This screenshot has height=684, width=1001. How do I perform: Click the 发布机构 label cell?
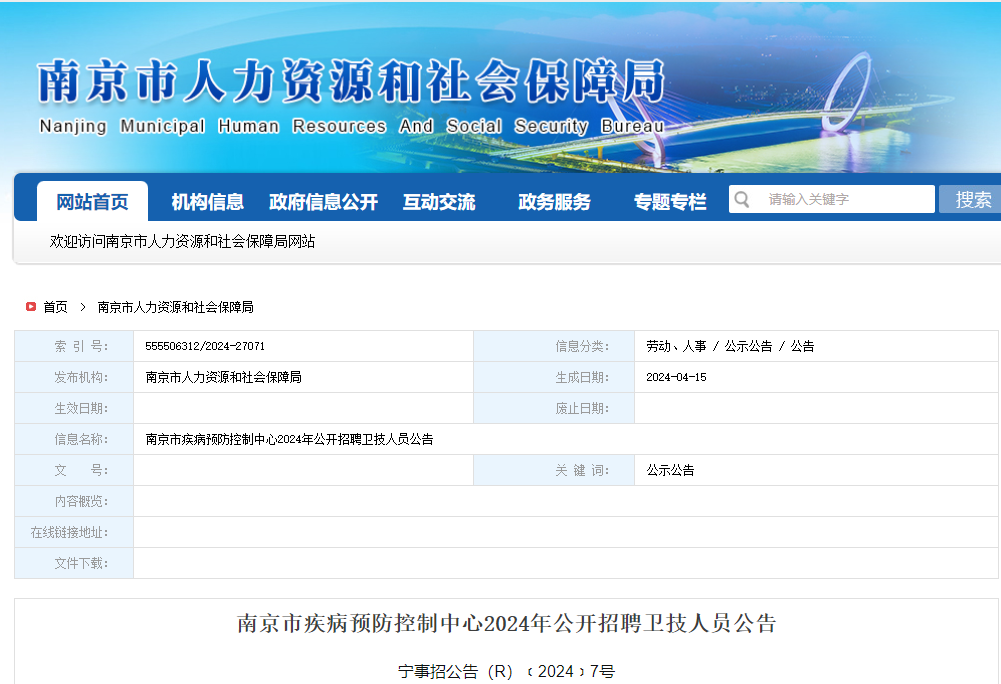74,377
